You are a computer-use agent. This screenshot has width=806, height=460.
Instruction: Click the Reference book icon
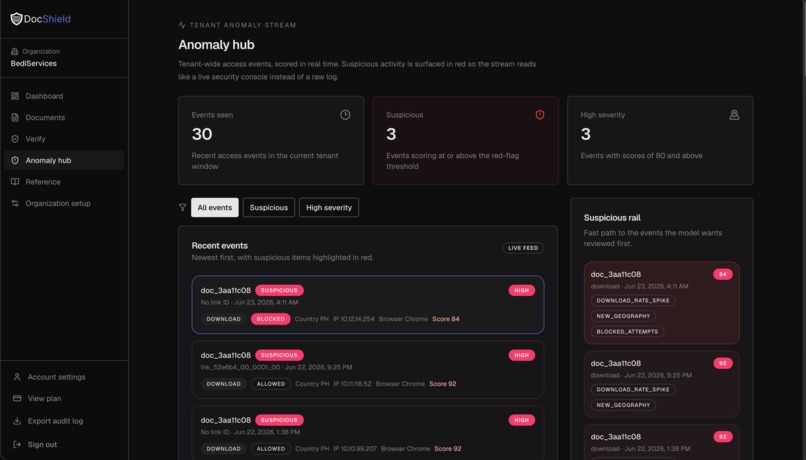(x=15, y=182)
